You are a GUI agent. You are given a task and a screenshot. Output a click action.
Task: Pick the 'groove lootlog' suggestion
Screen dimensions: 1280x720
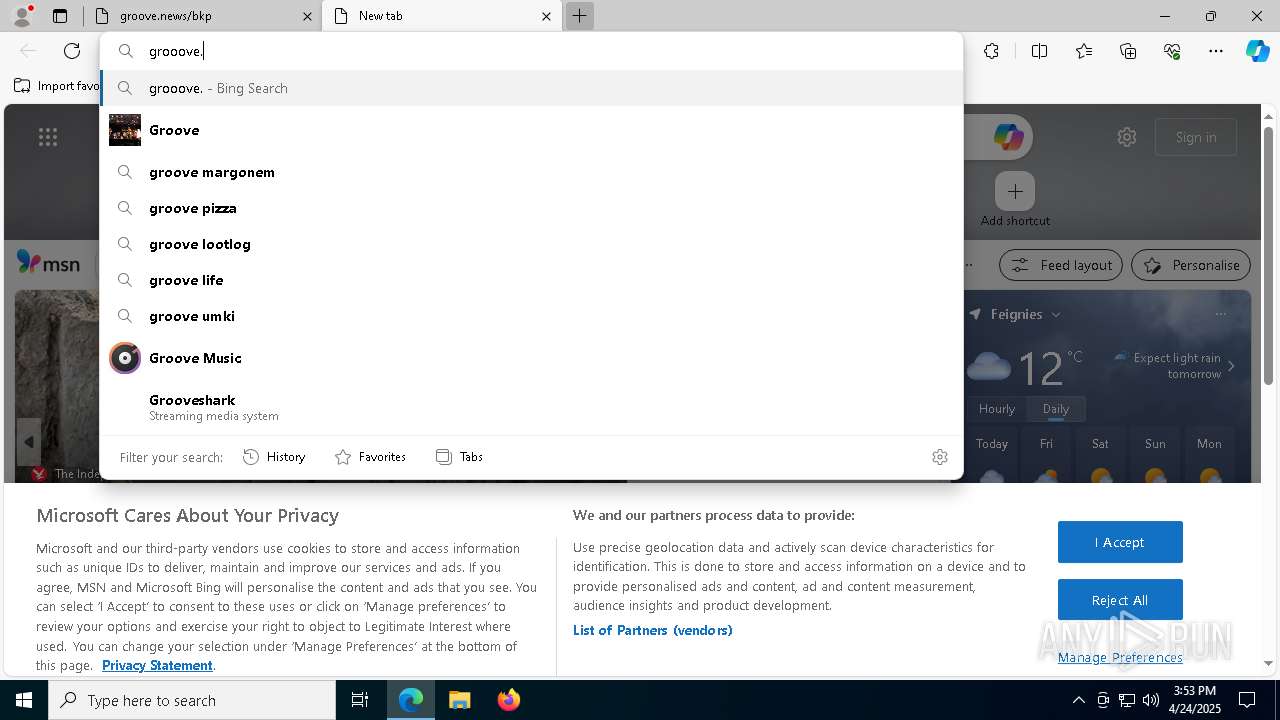(531, 244)
